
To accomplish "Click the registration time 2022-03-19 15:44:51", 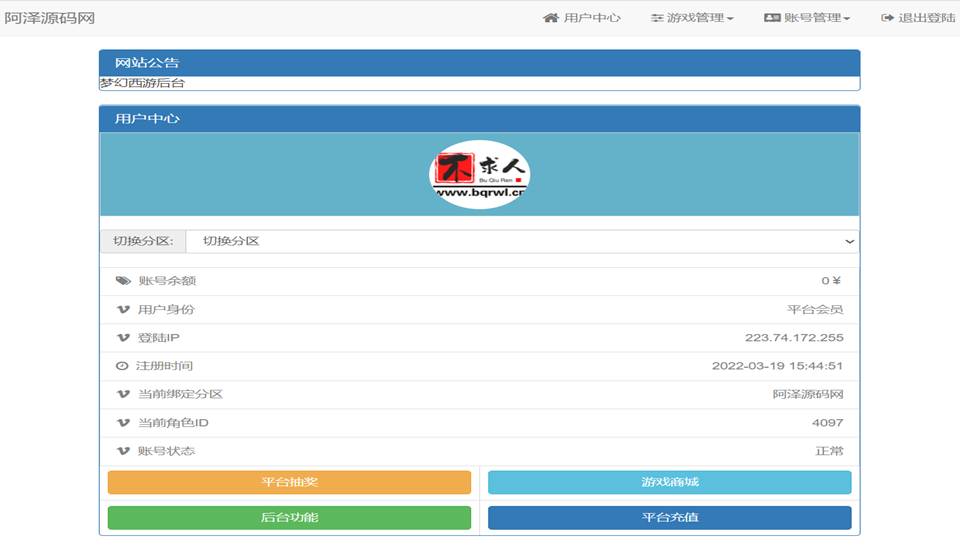I will 777,366.
